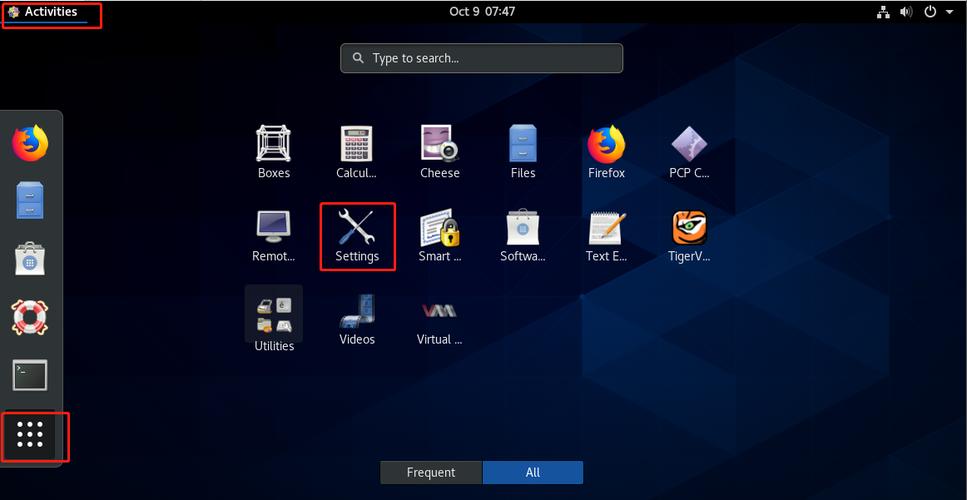Open Files cabinet icon in dock
This screenshot has height=500, width=967.
(x=30, y=200)
